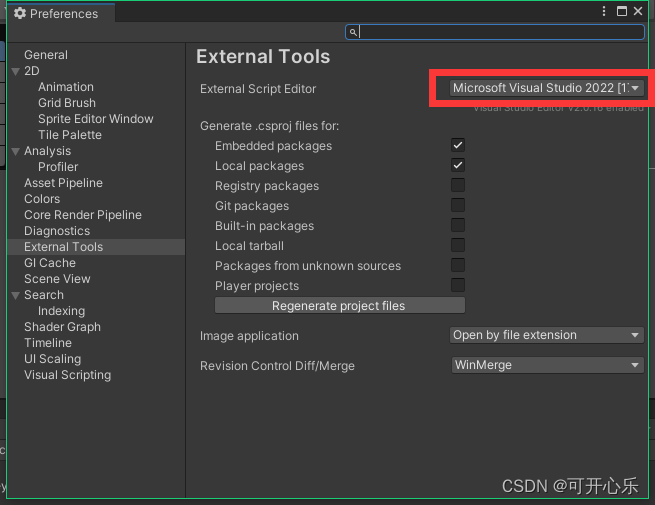
Task: Click the Generate .csproj files for label
Action: pyautogui.click(x=269, y=126)
